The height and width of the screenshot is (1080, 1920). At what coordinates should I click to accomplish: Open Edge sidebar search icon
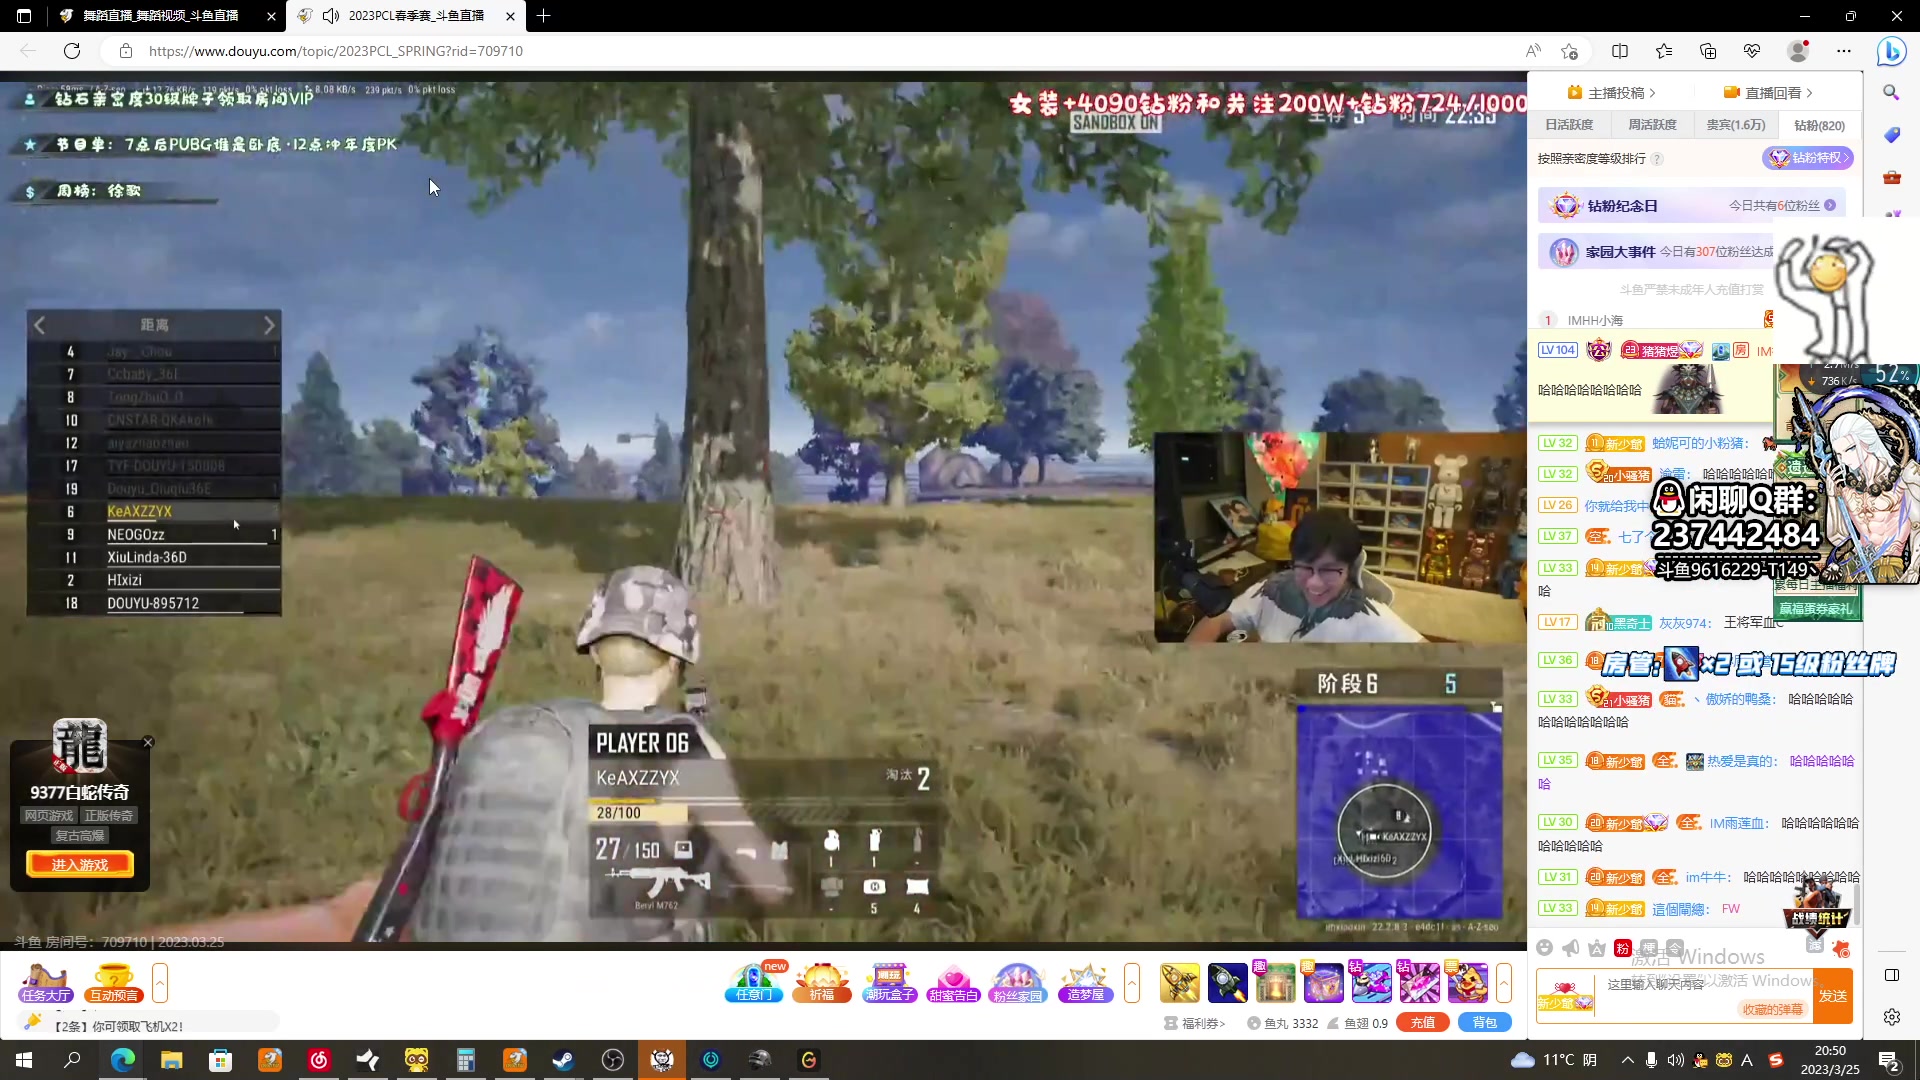tap(1891, 92)
